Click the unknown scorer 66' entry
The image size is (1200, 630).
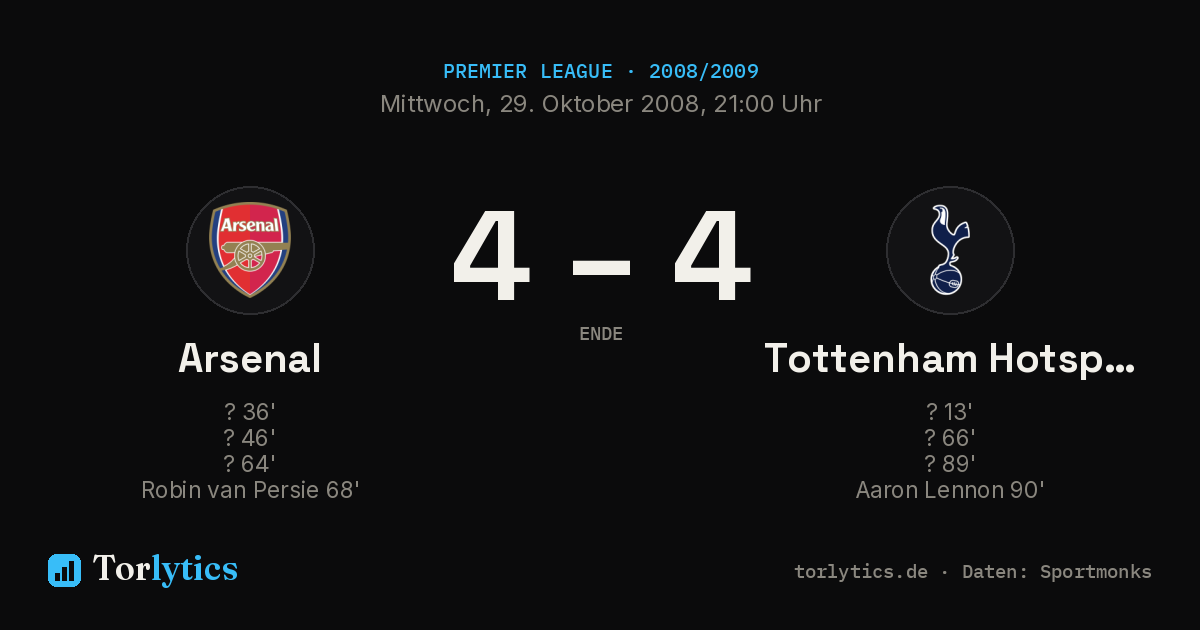pyautogui.click(x=950, y=438)
